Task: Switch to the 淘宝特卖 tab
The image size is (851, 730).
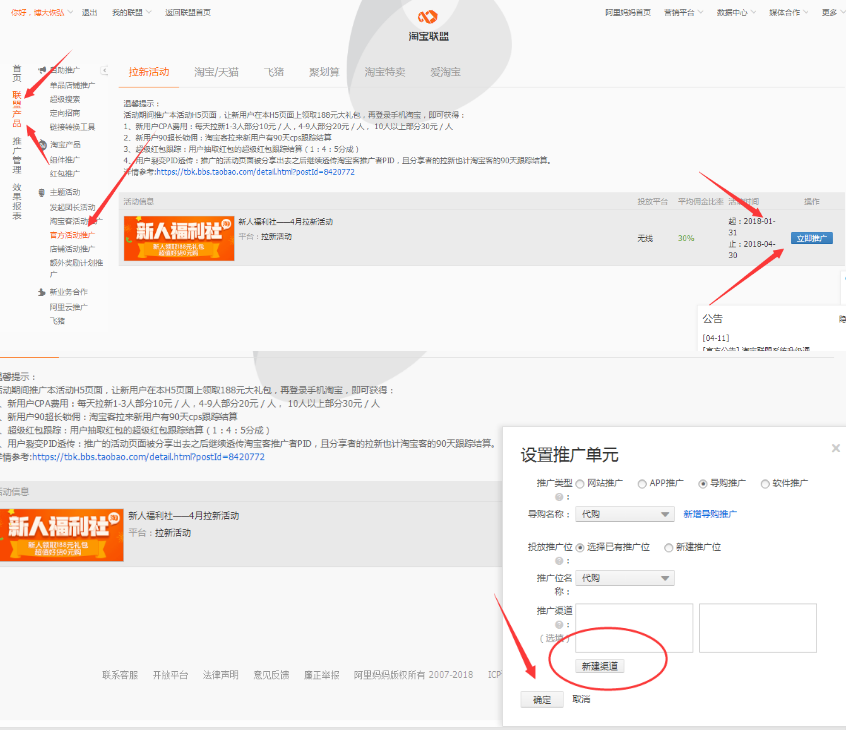Action: pyautogui.click(x=385, y=72)
